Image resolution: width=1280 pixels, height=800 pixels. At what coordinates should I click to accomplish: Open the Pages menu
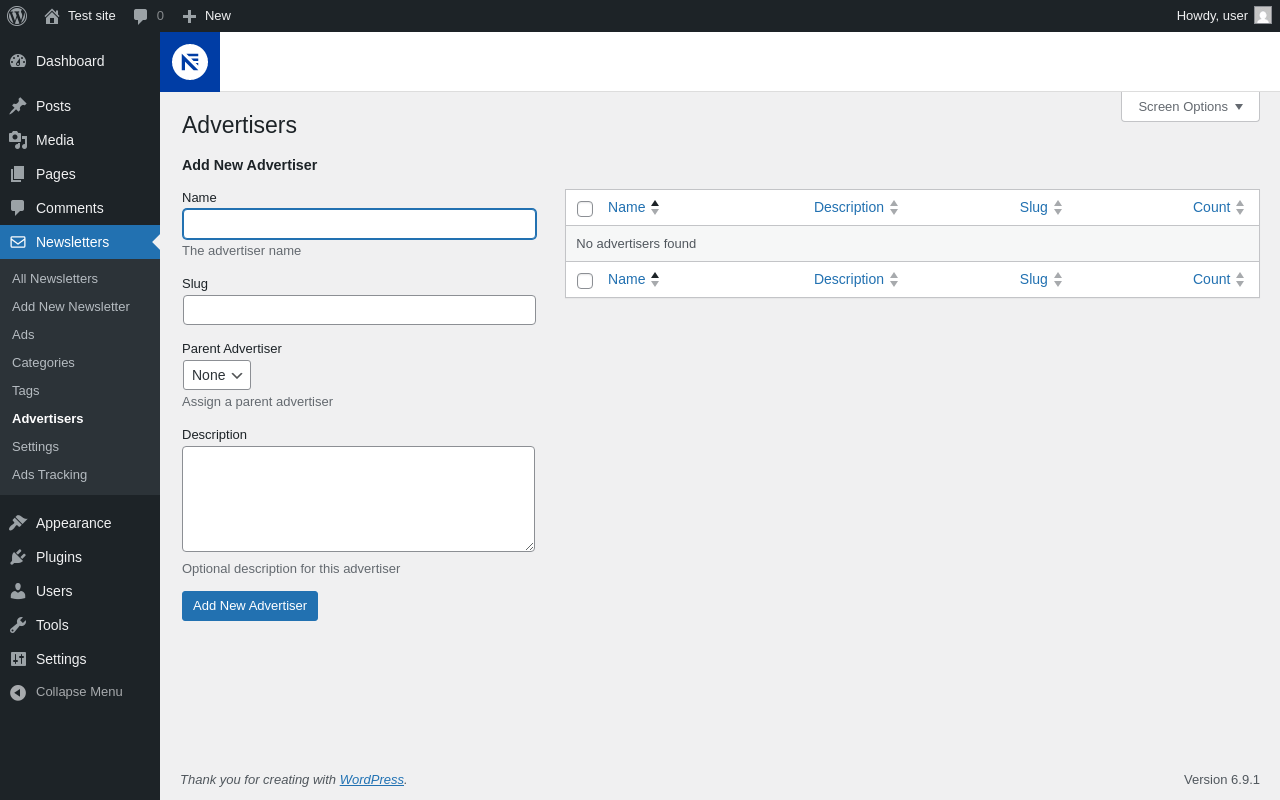(80, 174)
